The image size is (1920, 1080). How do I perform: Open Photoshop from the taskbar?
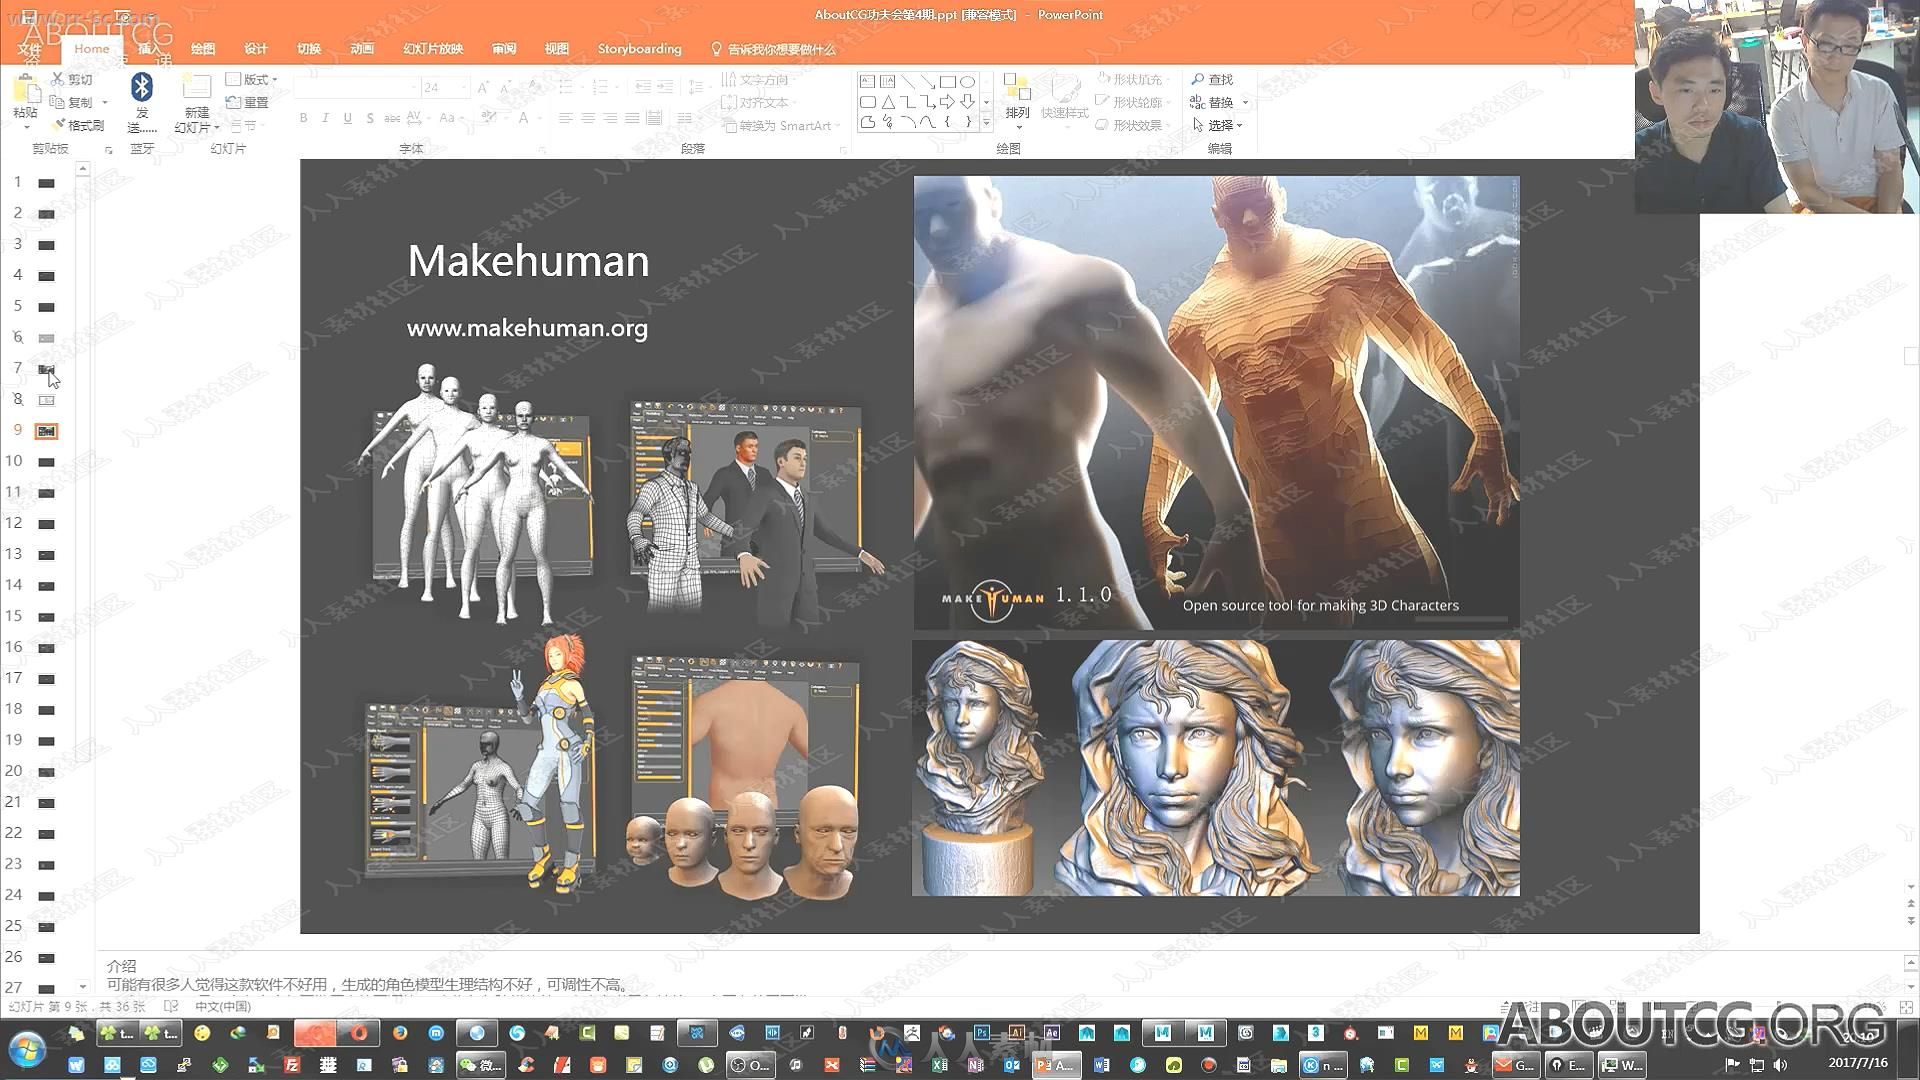click(x=982, y=1033)
